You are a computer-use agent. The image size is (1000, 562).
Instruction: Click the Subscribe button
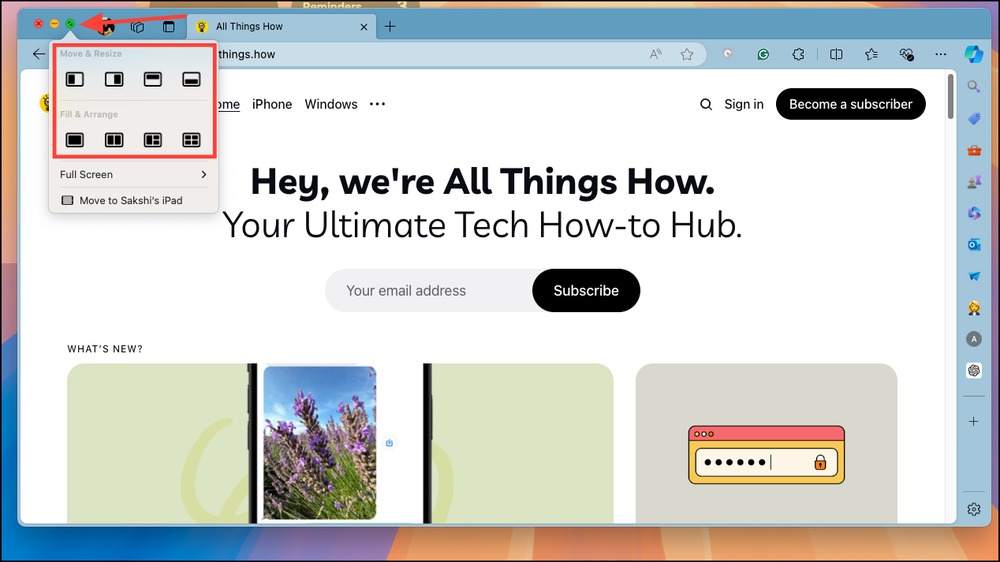pos(586,290)
